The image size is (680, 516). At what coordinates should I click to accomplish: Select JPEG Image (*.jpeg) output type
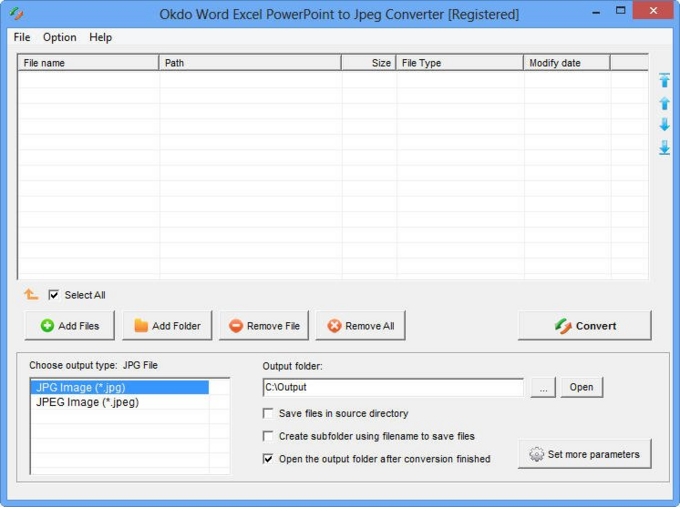pyautogui.click(x=120, y=402)
